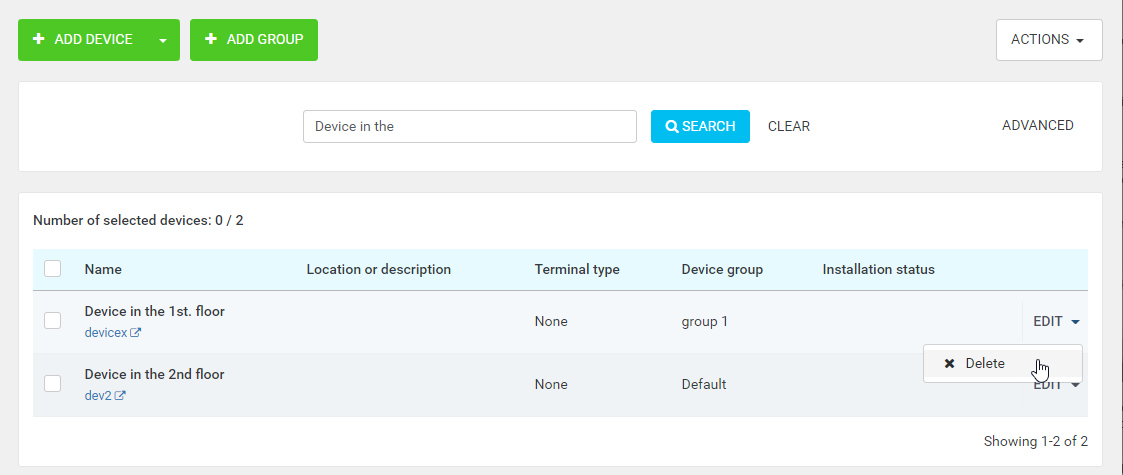
Task: Click the CLEAR search button
Action: pos(788,126)
